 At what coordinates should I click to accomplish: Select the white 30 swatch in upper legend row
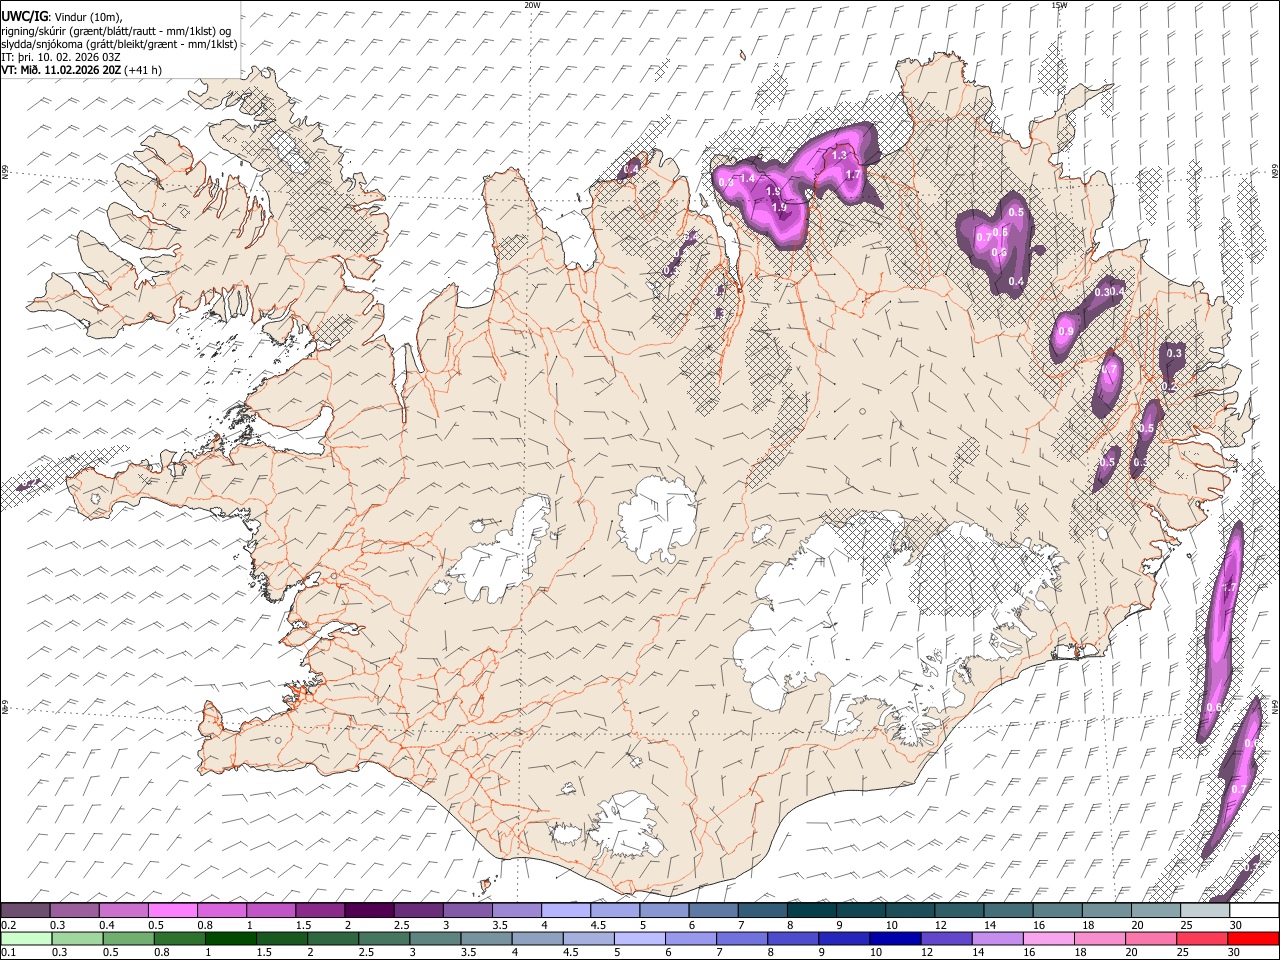coord(1252,910)
